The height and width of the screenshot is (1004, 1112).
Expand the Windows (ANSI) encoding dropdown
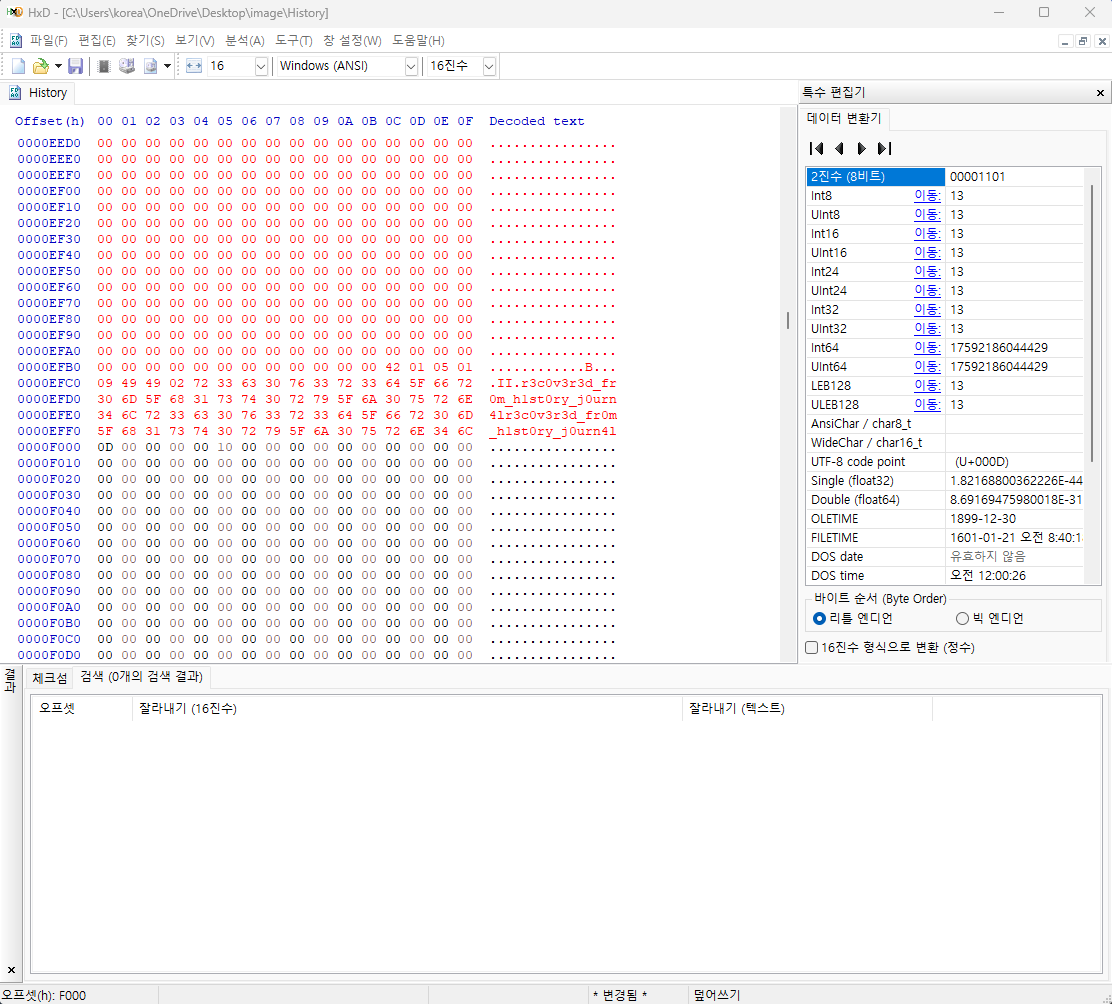tap(411, 66)
